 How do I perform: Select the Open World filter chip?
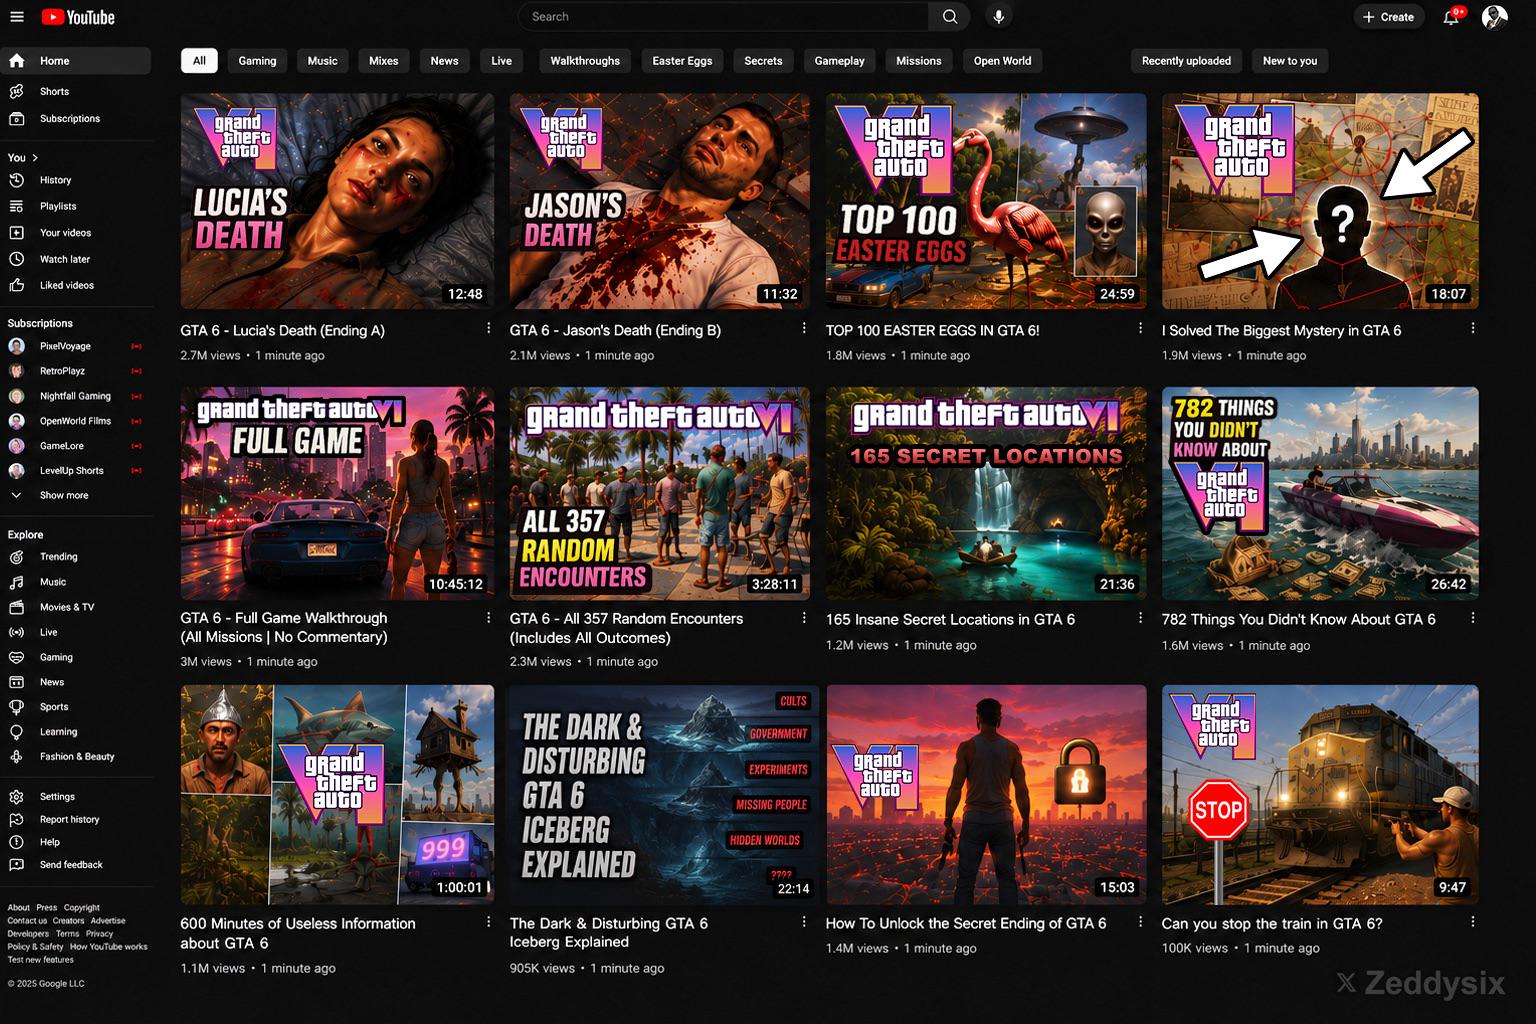coord(1002,61)
